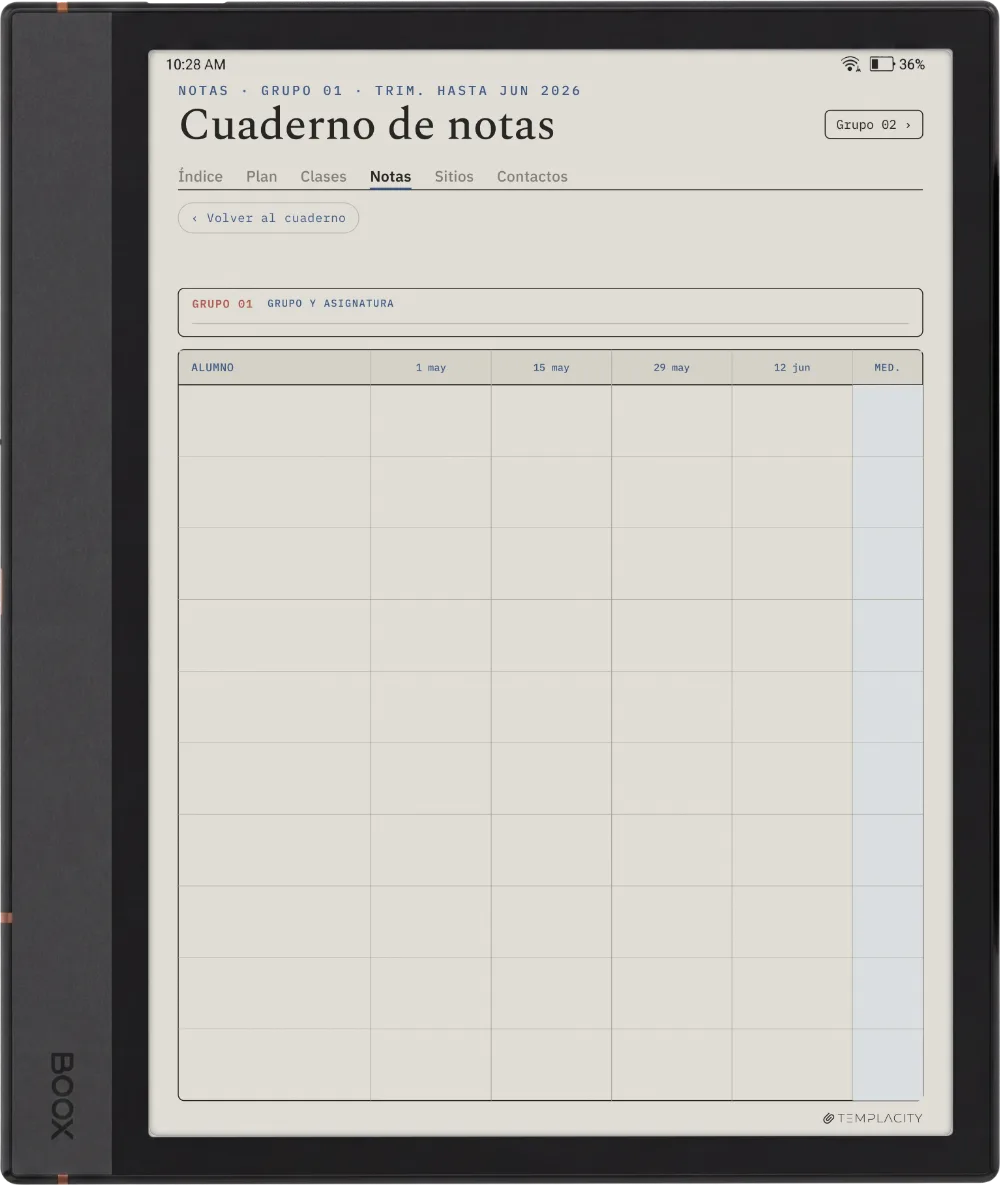Viewport: 1000px width, 1186px height.
Task: Switch to the Contactos tab
Action: click(x=532, y=176)
